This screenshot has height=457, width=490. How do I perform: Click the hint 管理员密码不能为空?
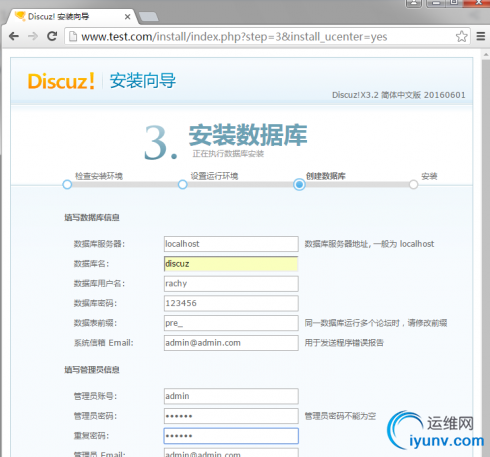coord(340,416)
